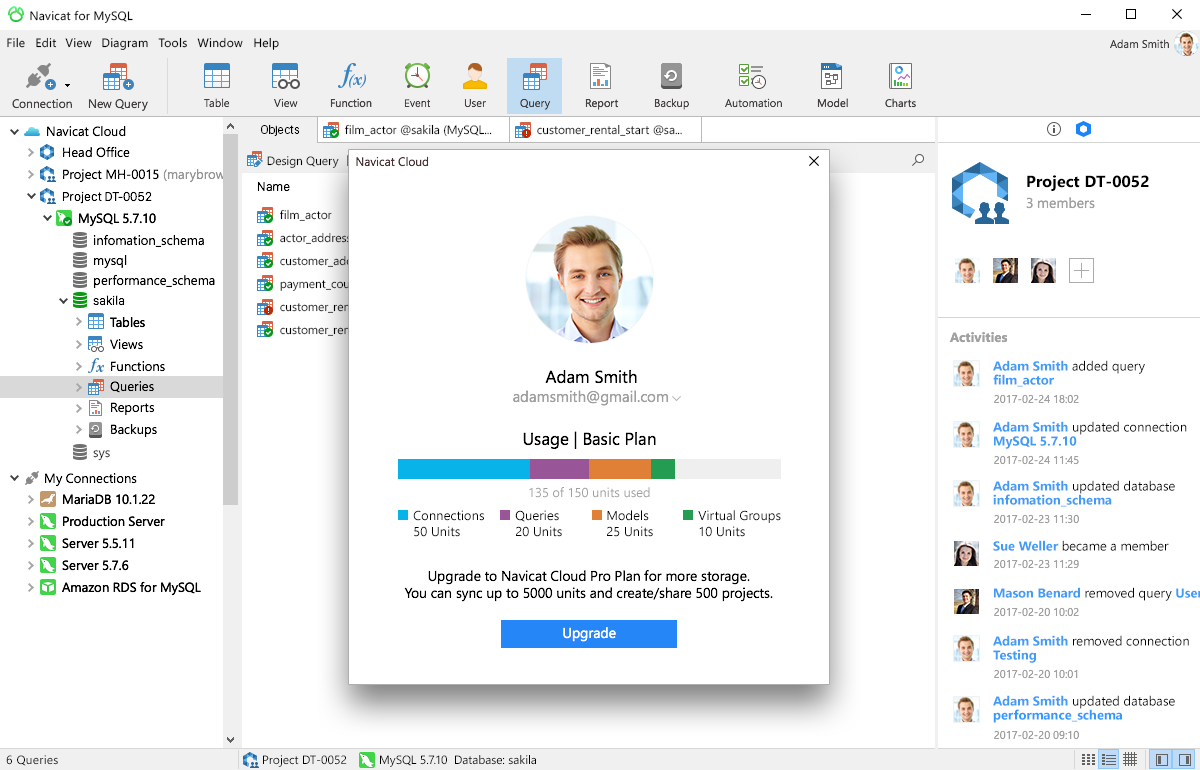Close the Navicat Cloud dialog
The width and height of the screenshot is (1200, 770).
click(813, 162)
